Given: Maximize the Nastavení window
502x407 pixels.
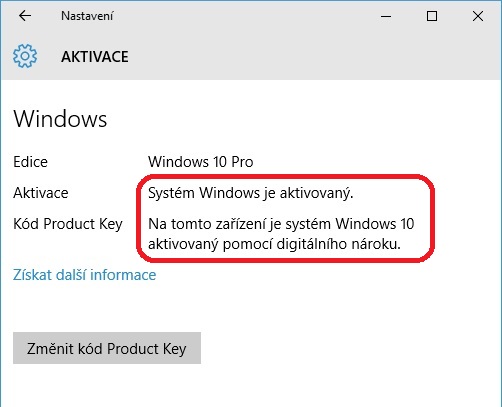Looking at the screenshot, I should 432,16.
